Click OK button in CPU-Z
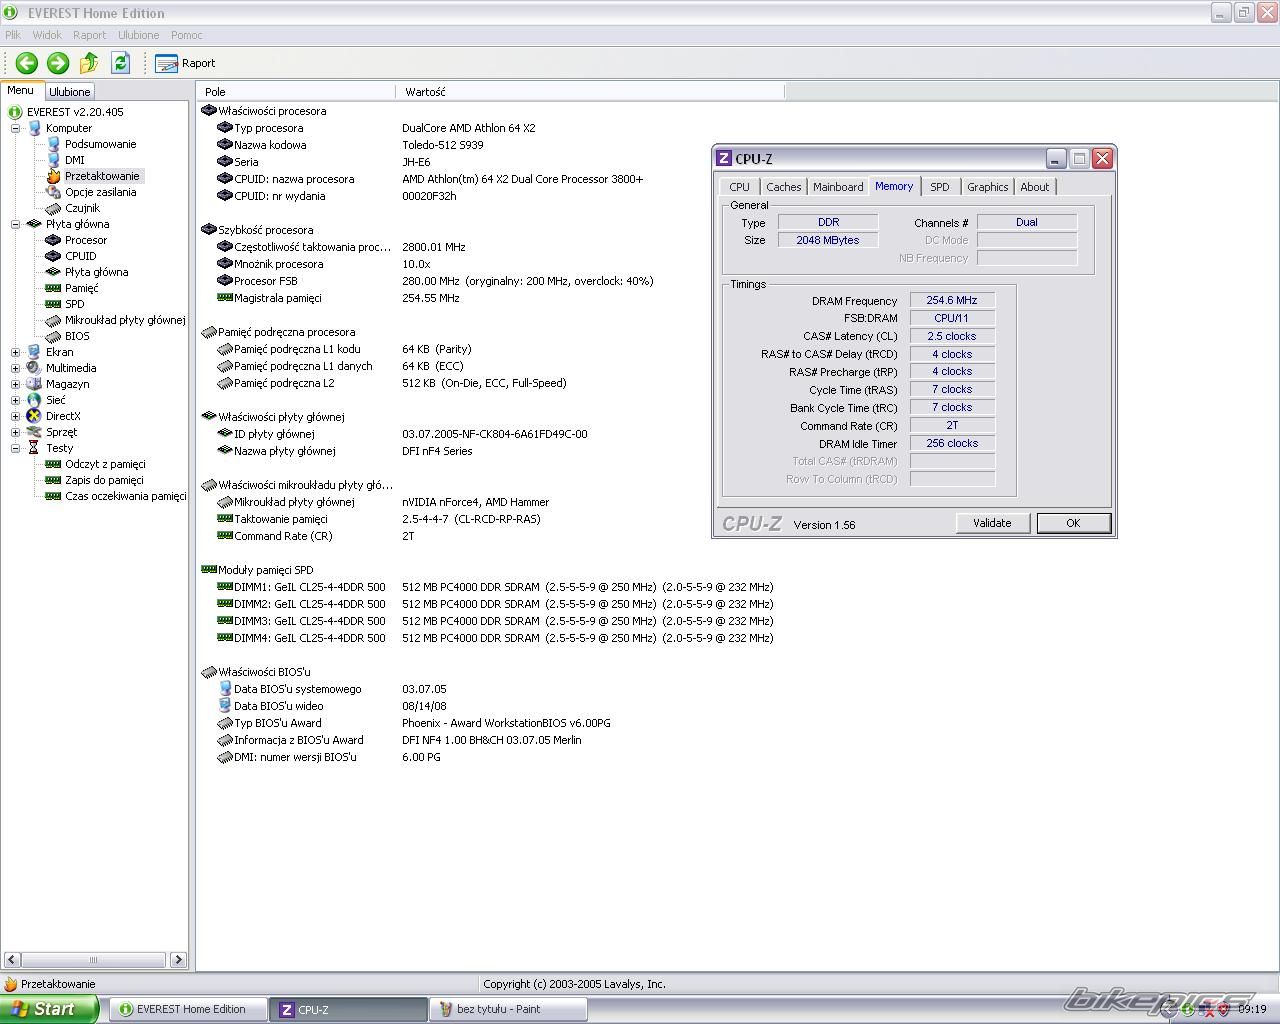This screenshot has height=1024, width=1280. (x=1073, y=523)
